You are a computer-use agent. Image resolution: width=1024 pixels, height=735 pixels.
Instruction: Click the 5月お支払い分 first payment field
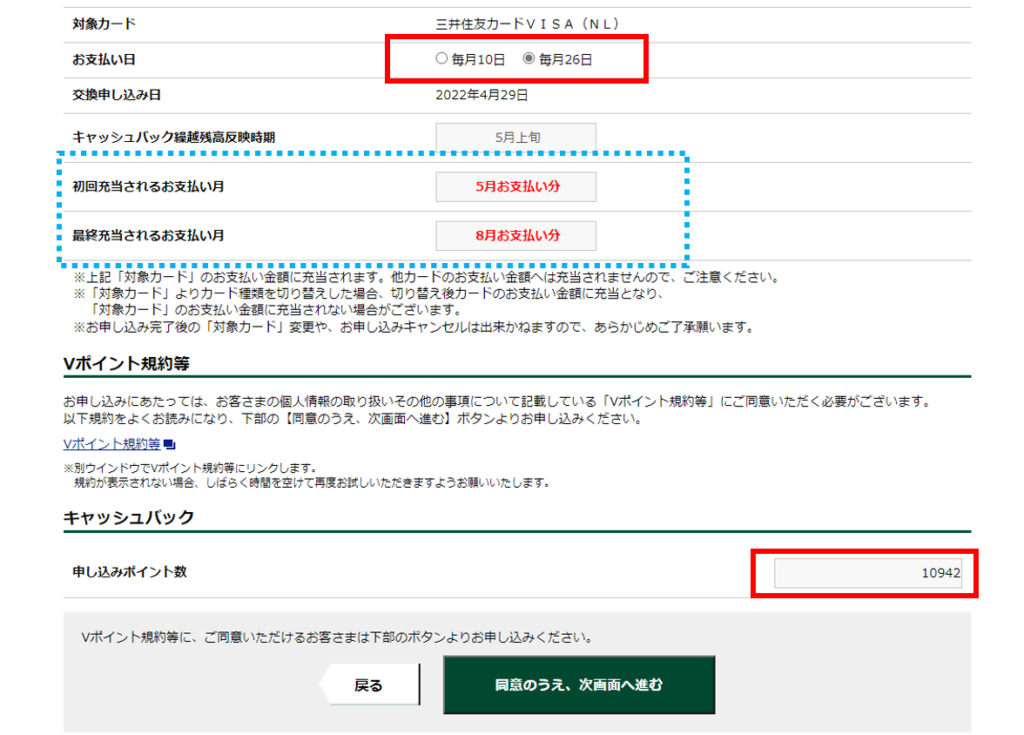tap(516, 187)
